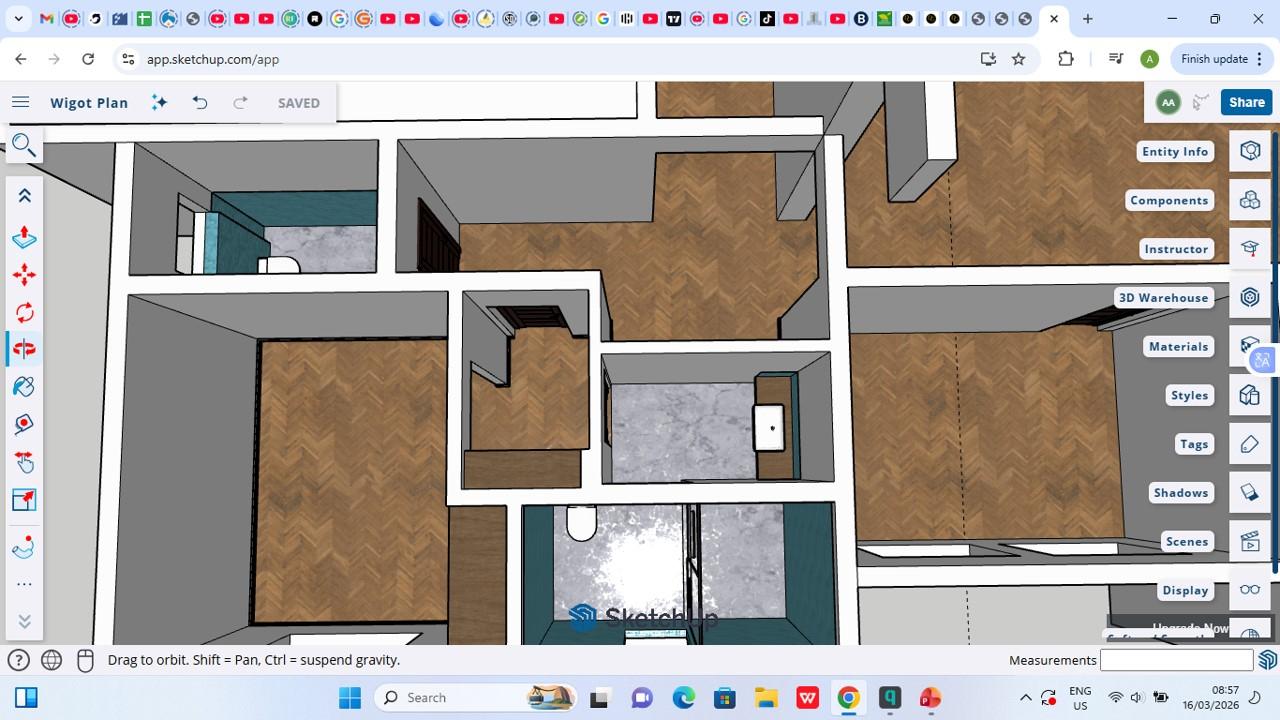Open the Display glasses panel icon

1249,590
